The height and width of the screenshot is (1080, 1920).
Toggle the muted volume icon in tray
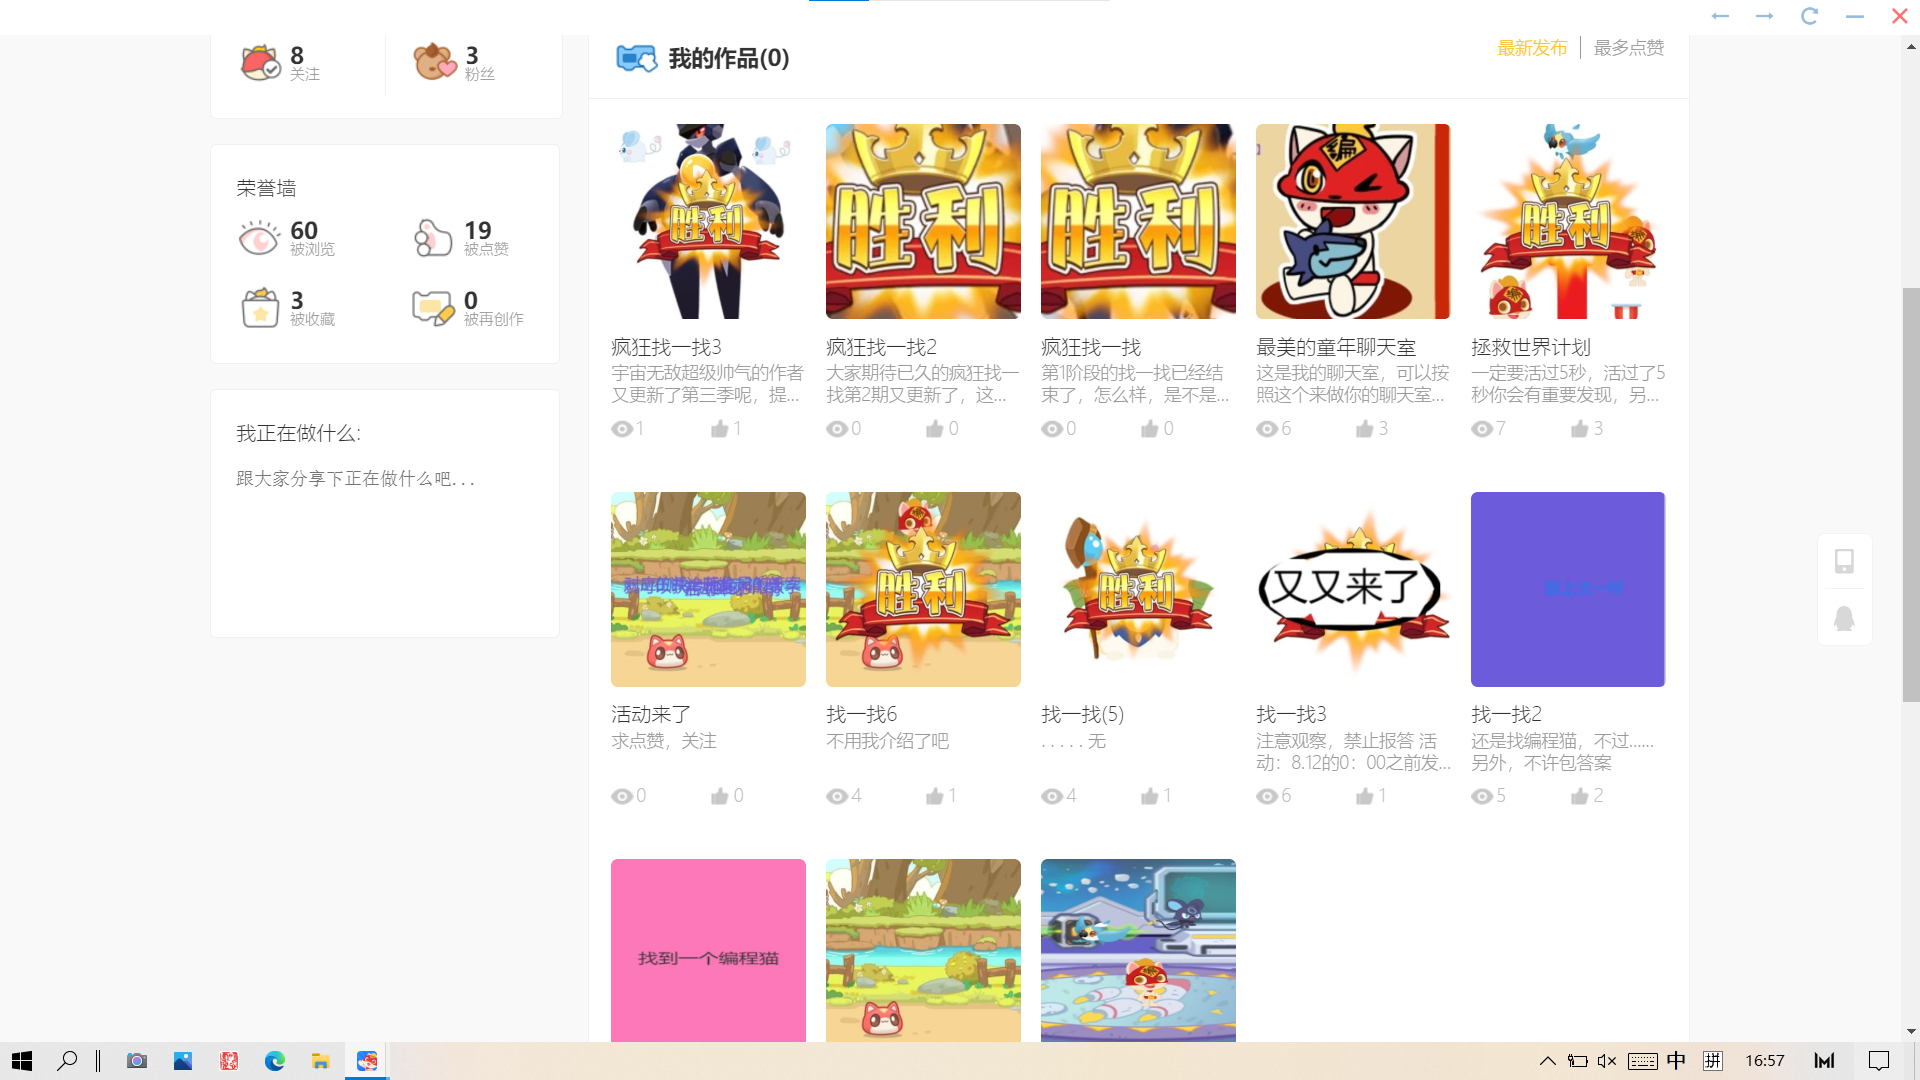[1607, 1061]
